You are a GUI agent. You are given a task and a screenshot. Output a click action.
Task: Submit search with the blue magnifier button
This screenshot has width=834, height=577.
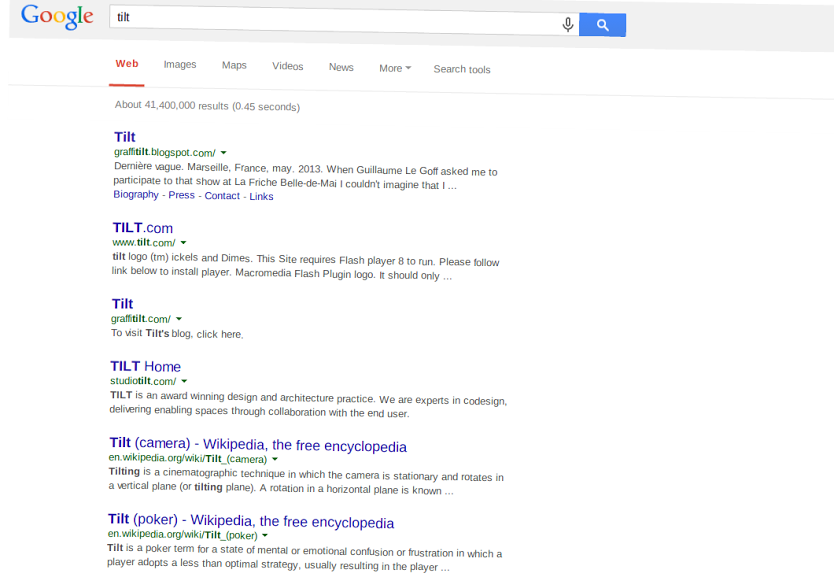(x=602, y=24)
